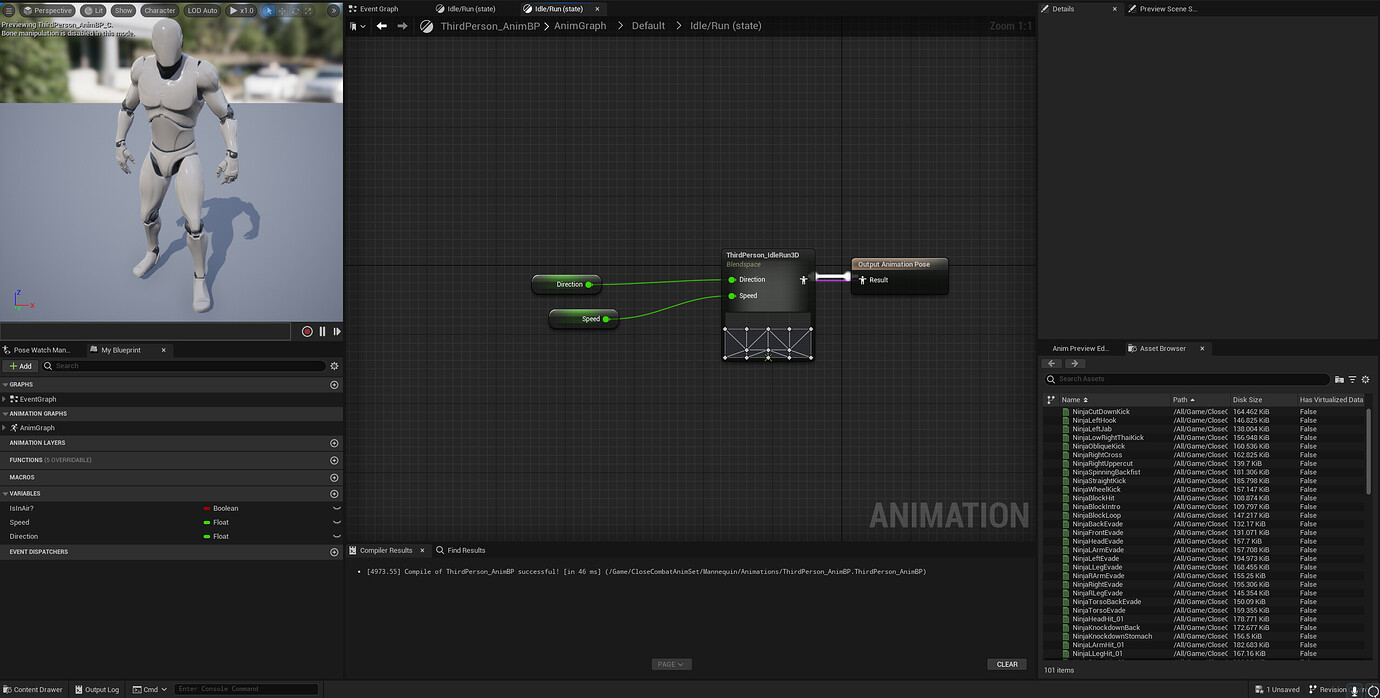Screen dimensions: 1380x698
Task: Add a new variable with plus icon
Action: click(x=334, y=494)
